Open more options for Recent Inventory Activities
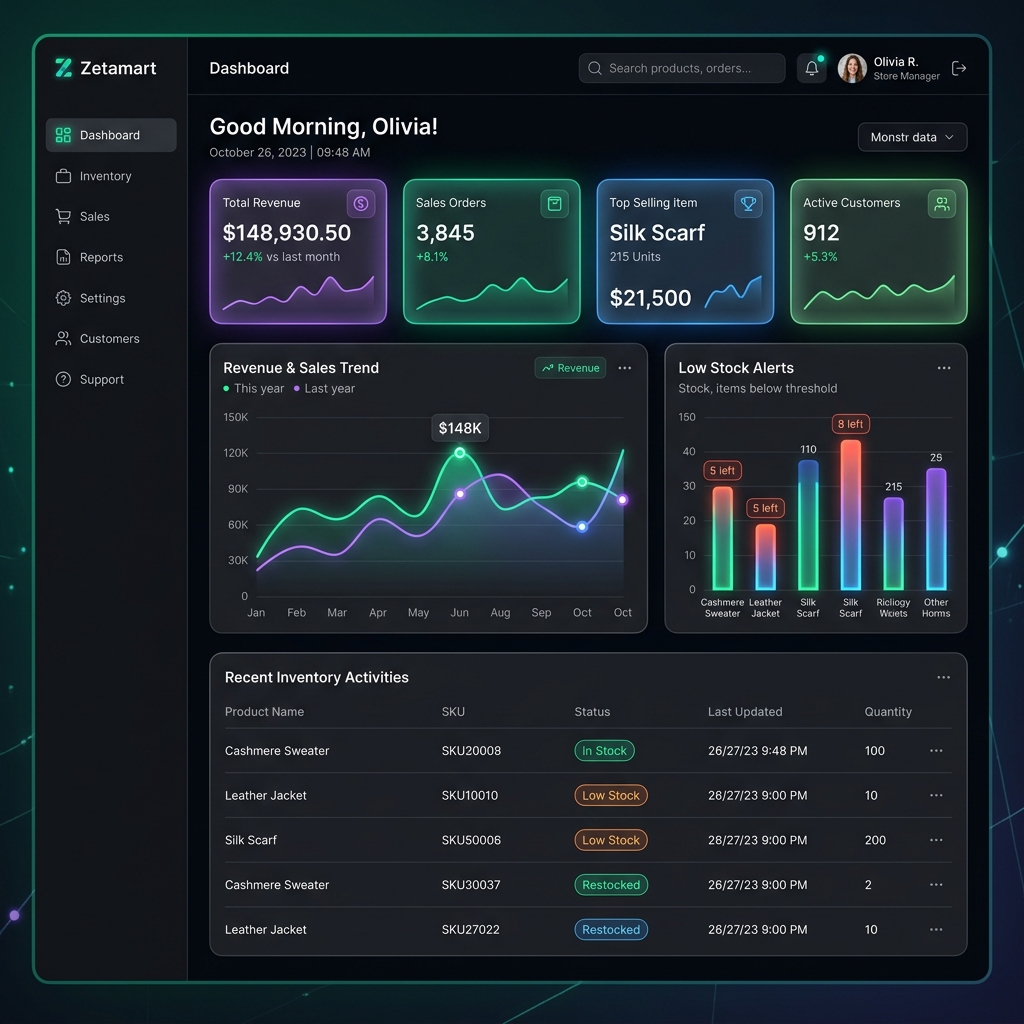1024x1024 pixels. point(944,677)
